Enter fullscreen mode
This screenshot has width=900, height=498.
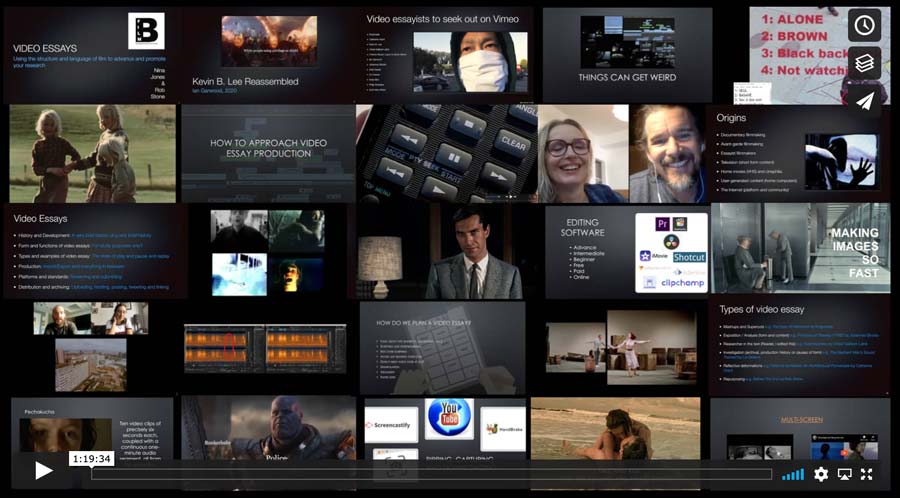click(x=867, y=474)
